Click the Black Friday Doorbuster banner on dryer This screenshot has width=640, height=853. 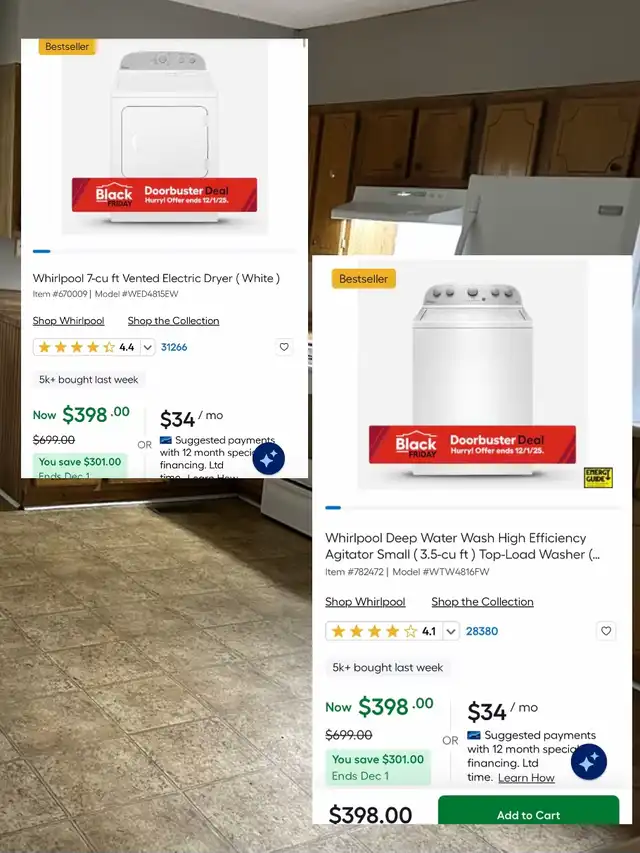click(164, 195)
